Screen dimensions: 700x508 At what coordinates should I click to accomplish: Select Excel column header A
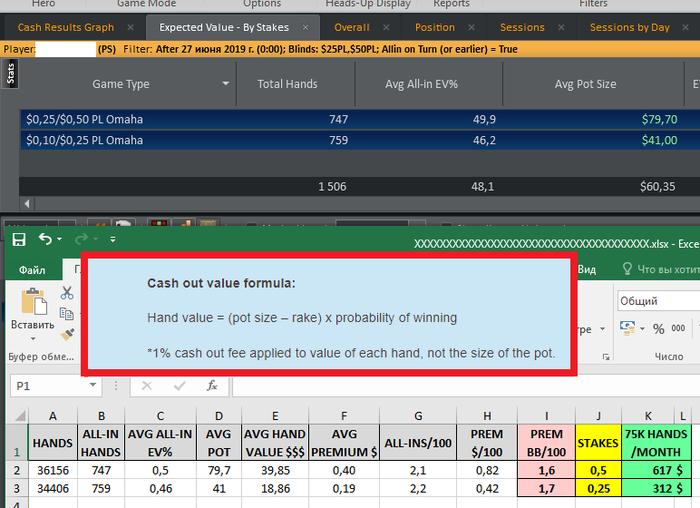(x=53, y=416)
